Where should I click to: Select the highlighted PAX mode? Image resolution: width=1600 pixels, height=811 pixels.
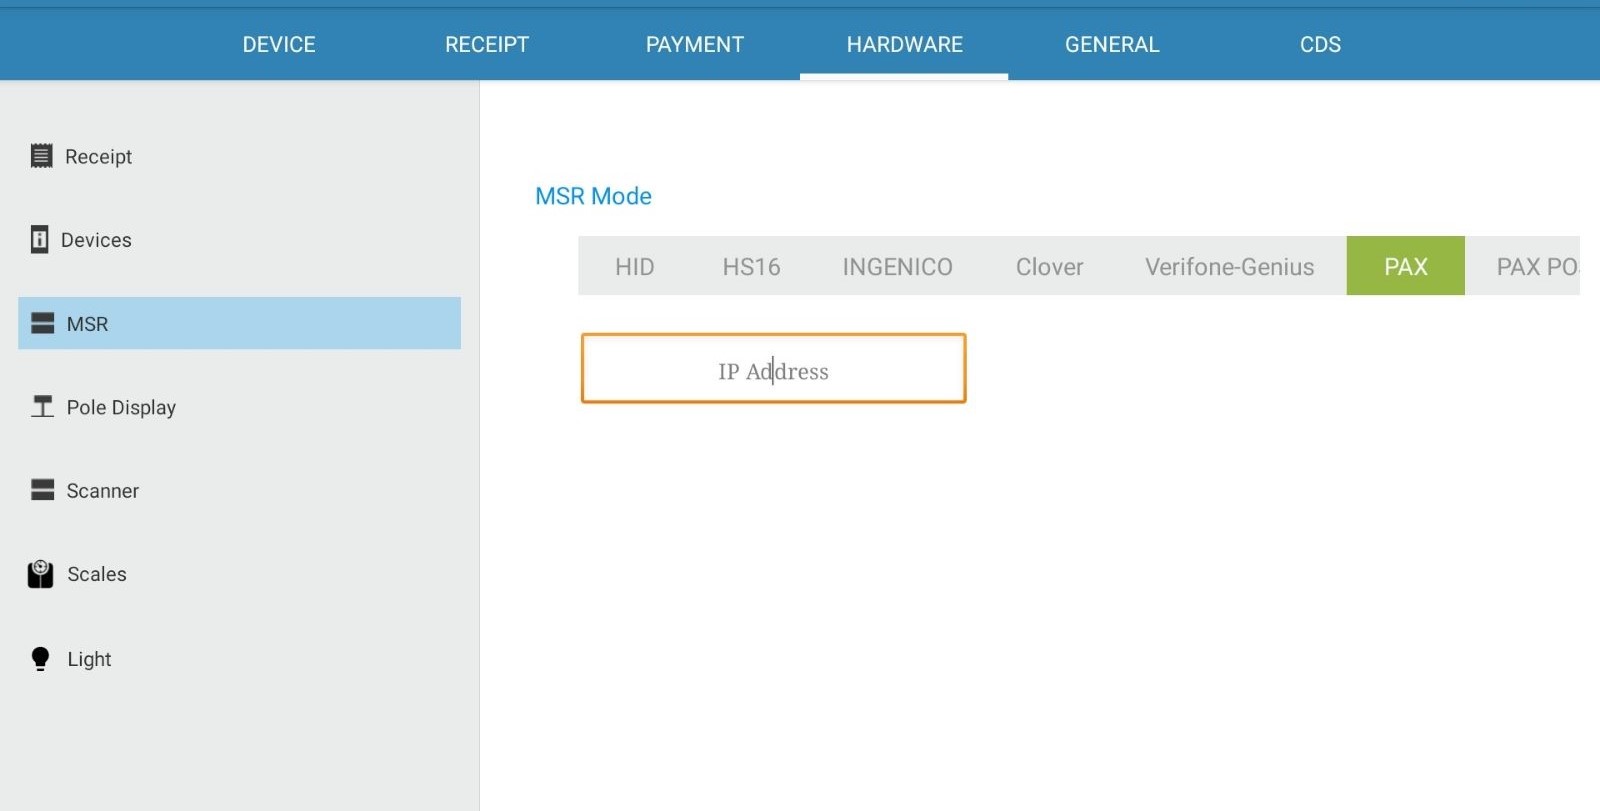1405,266
